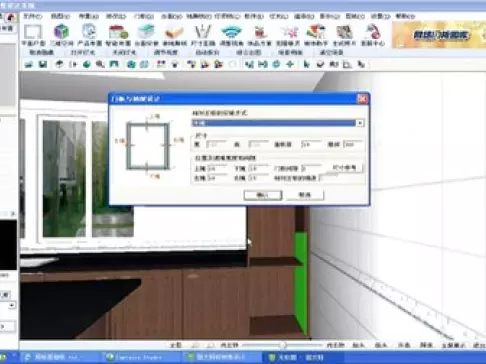
Task: Select the arrow pointer tool in small toolbar
Action: pyautogui.click(x=306, y=64)
